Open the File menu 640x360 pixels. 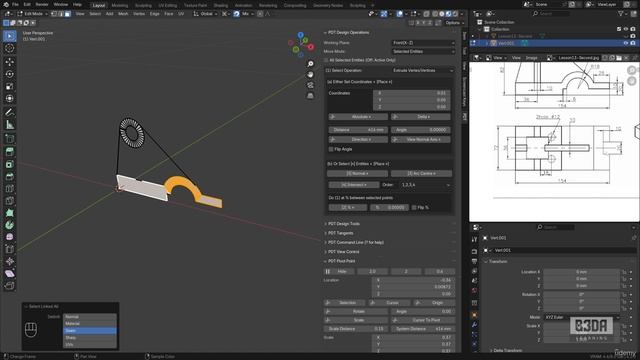click(x=15, y=4)
